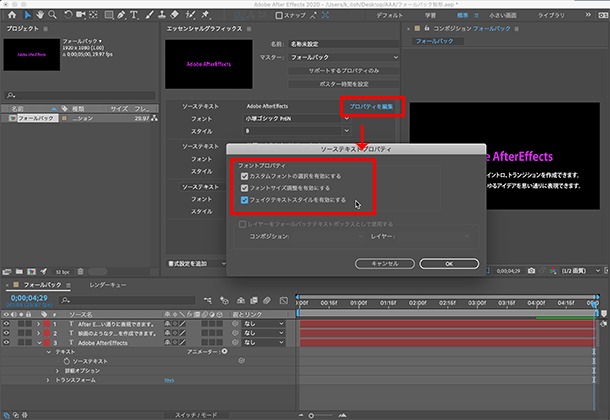The height and width of the screenshot is (420, 610).
Task: Collapse layer 3 Adobe AfterEffects
Action: (39, 343)
